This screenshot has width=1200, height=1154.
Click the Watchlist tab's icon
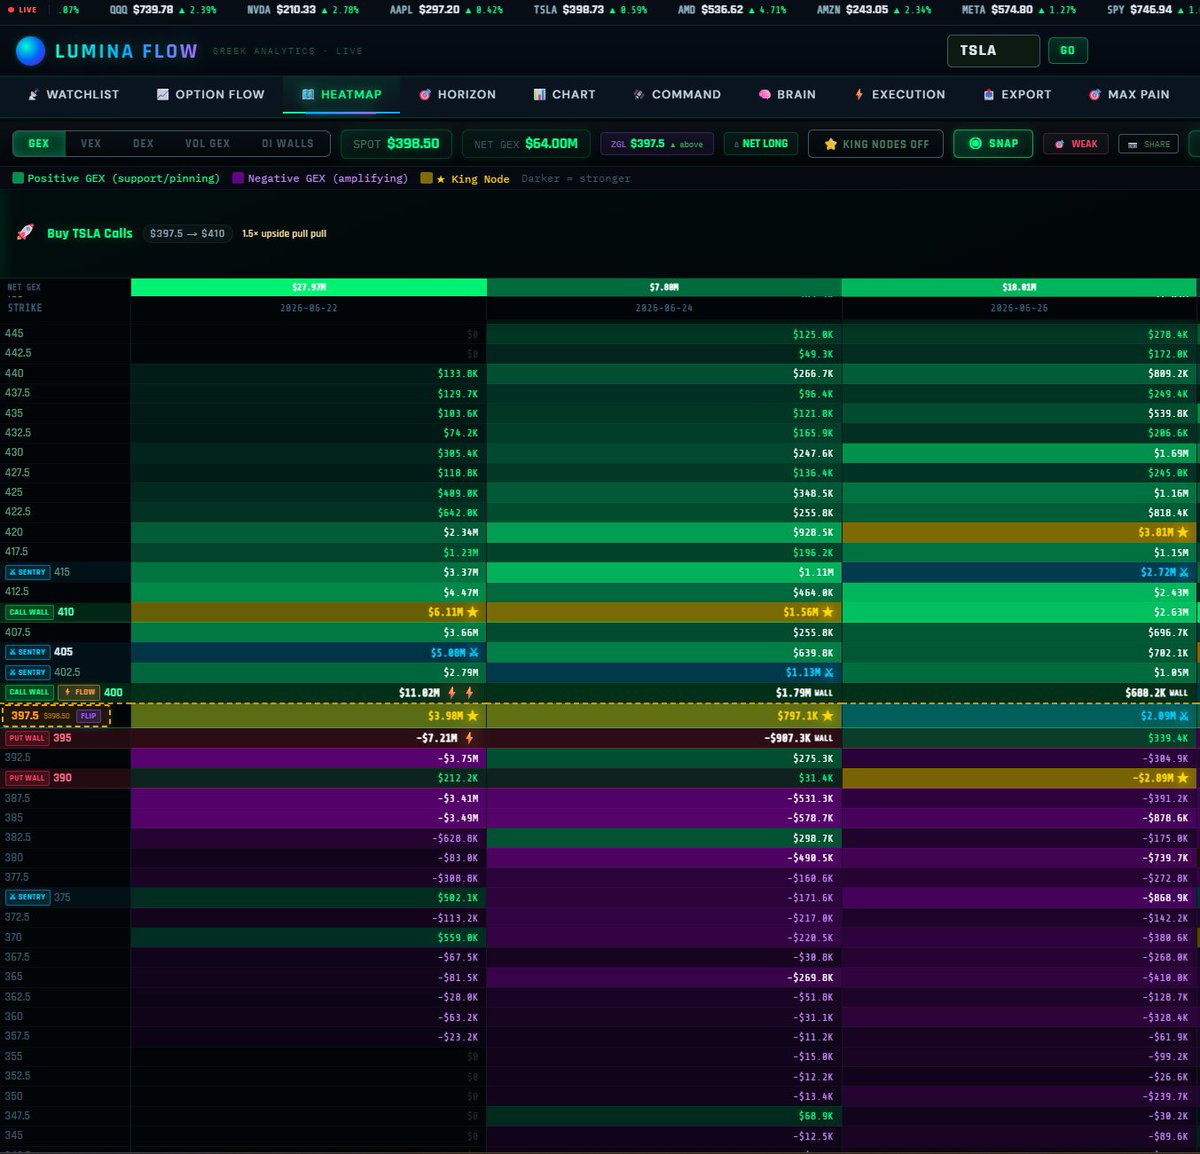point(34,94)
